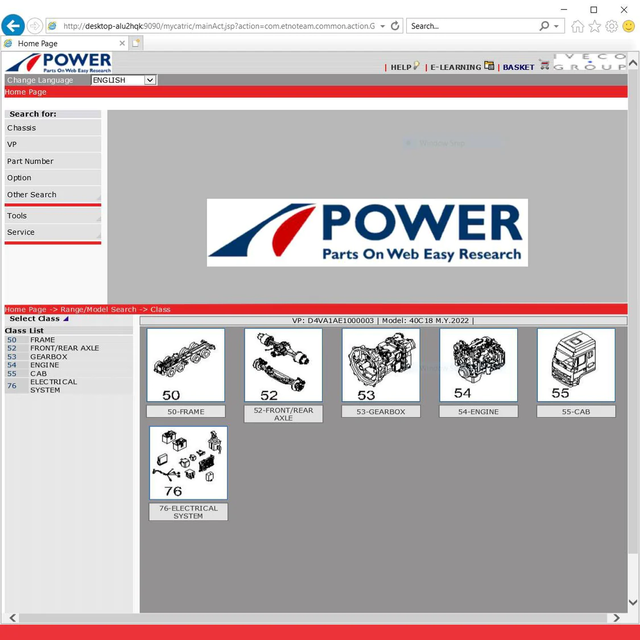Go back with browser back arrow
This screenshot has height=640, width=640.
point(13,25)
